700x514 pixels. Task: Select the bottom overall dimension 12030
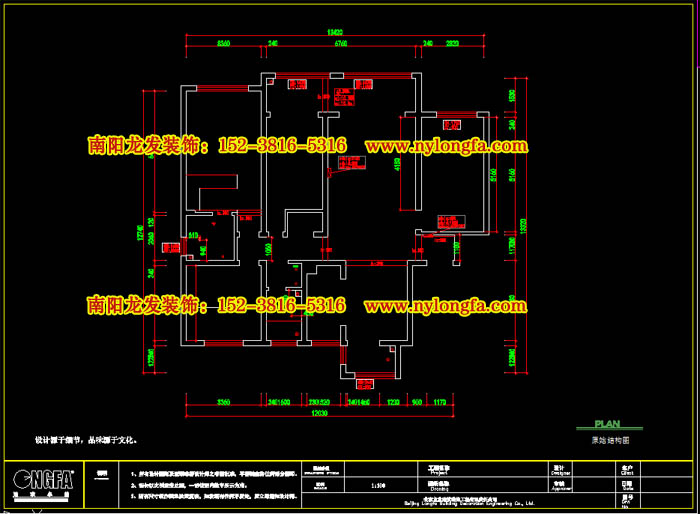[x=319, y=411]
